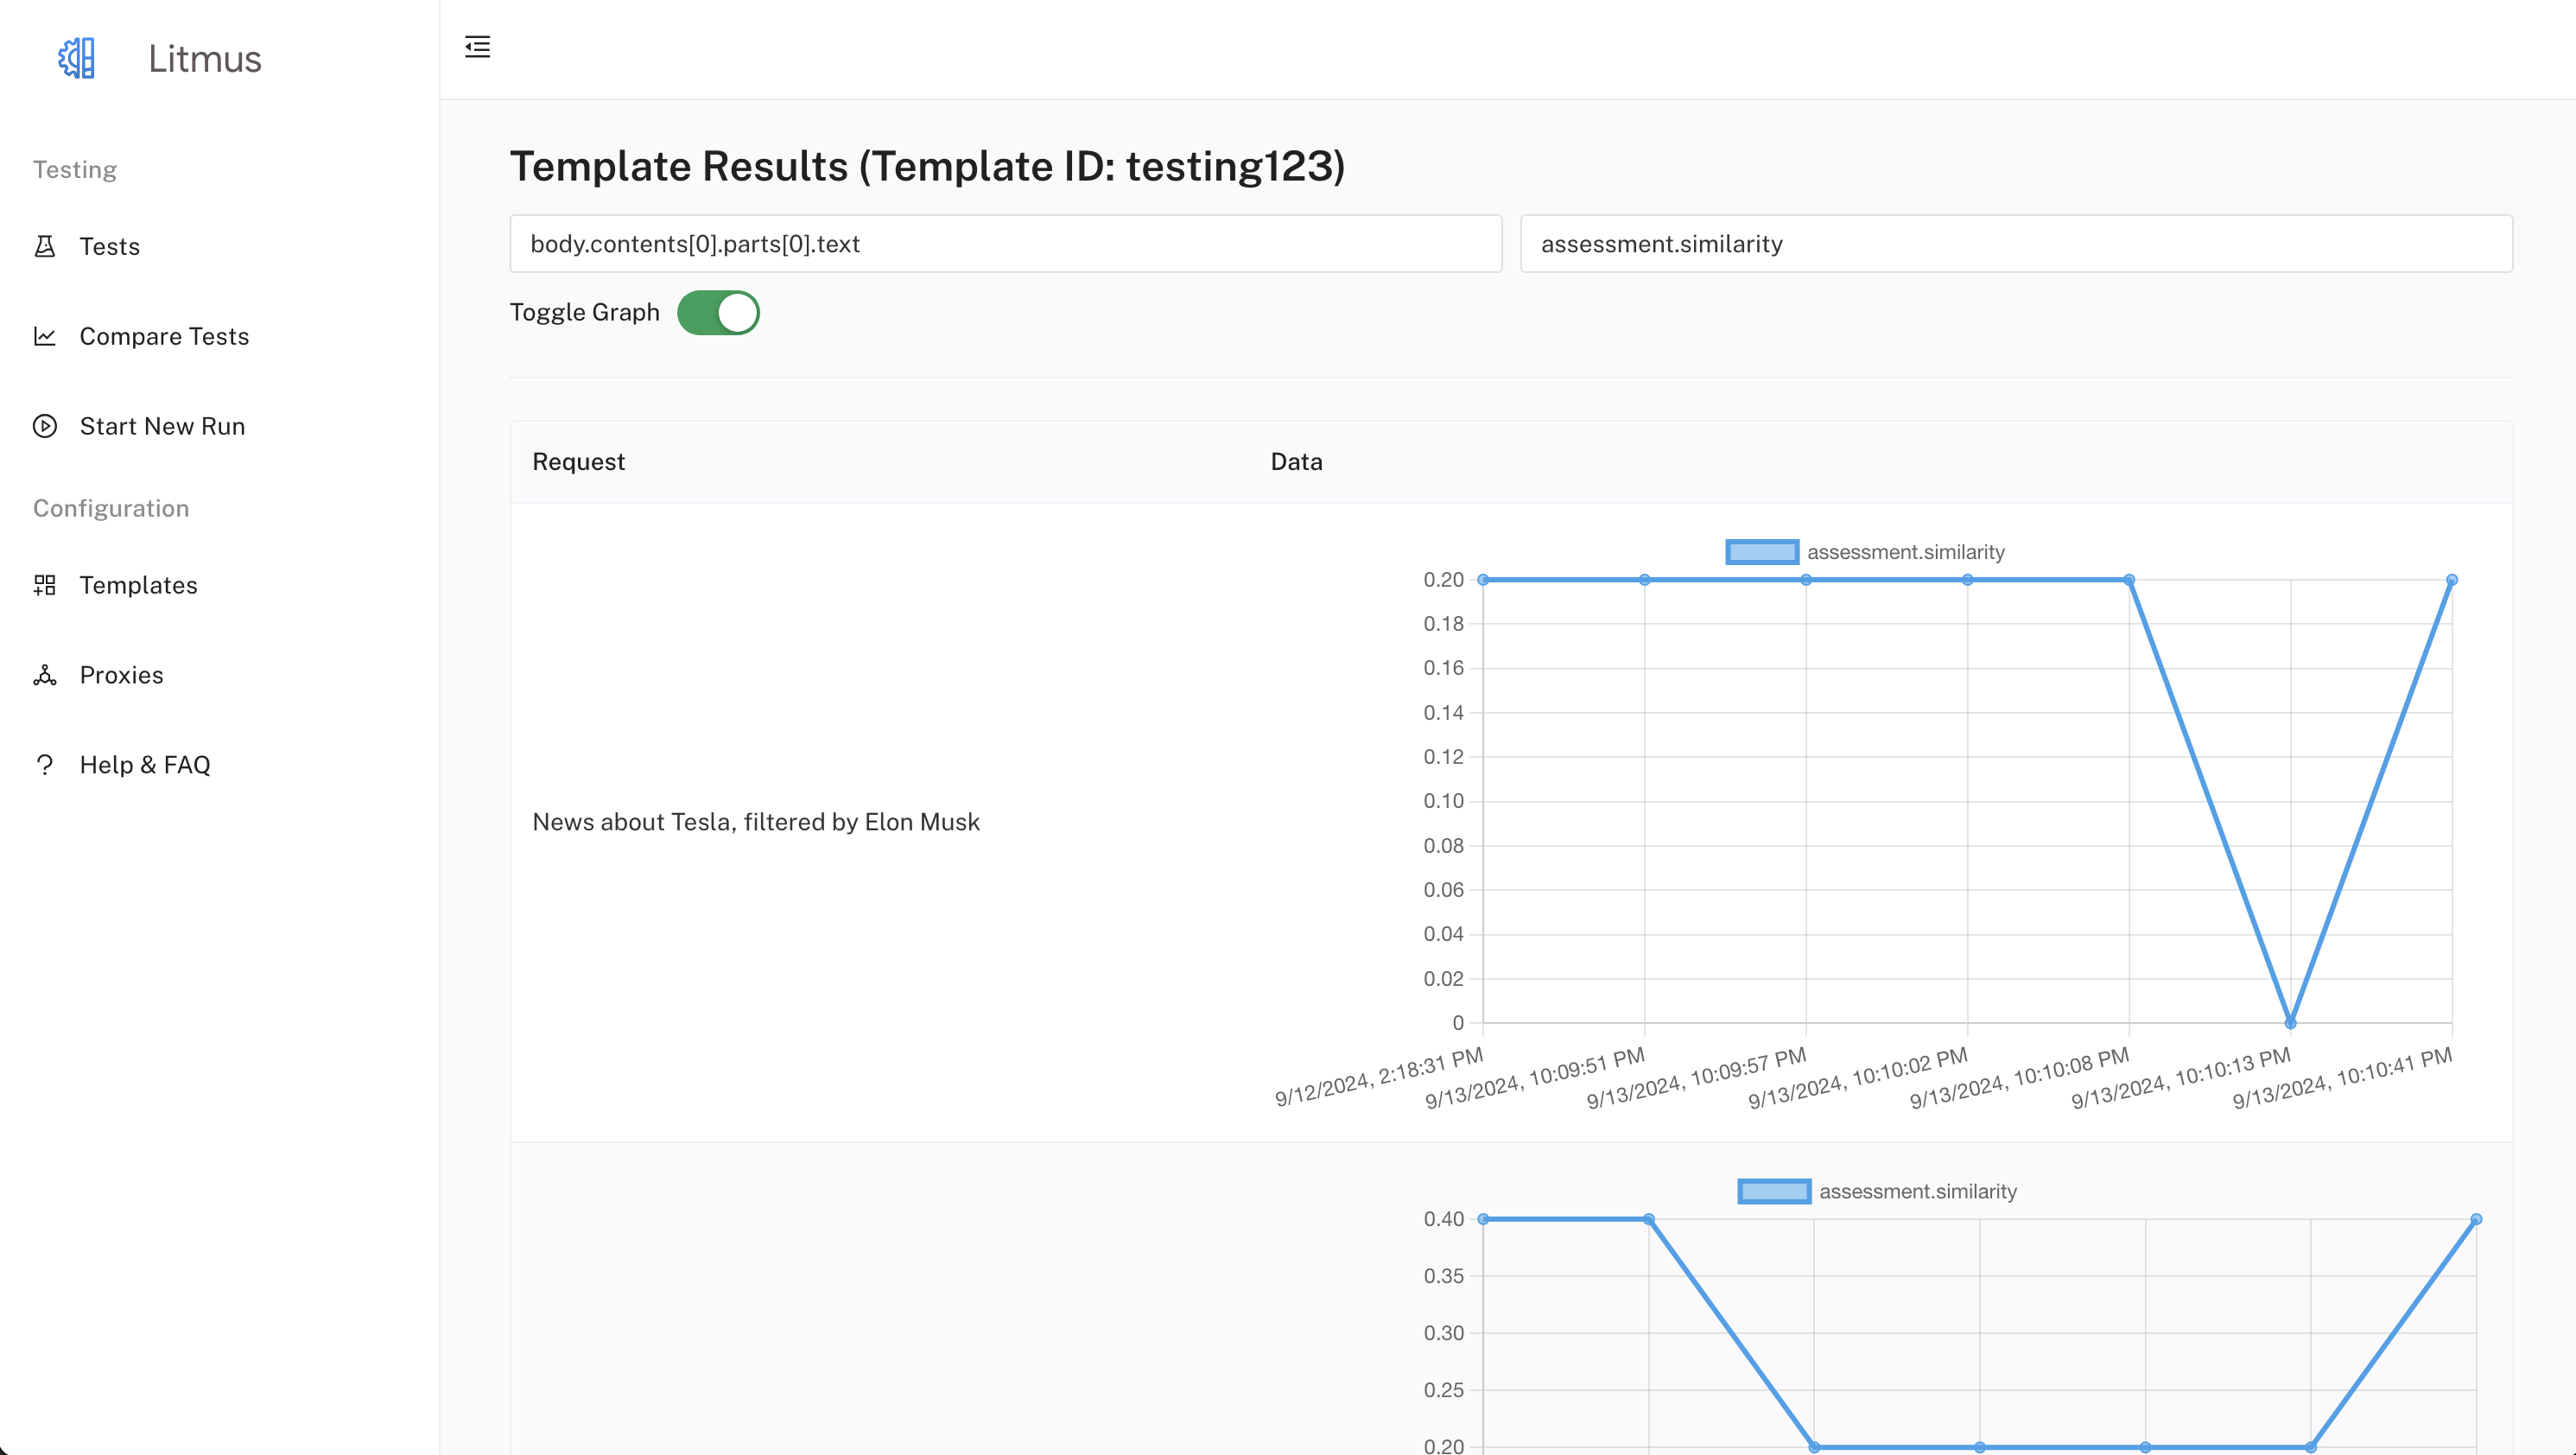2576x1455 pixels.
Task: Click the assessment.similarity input field
Action: pos(2017,243)
